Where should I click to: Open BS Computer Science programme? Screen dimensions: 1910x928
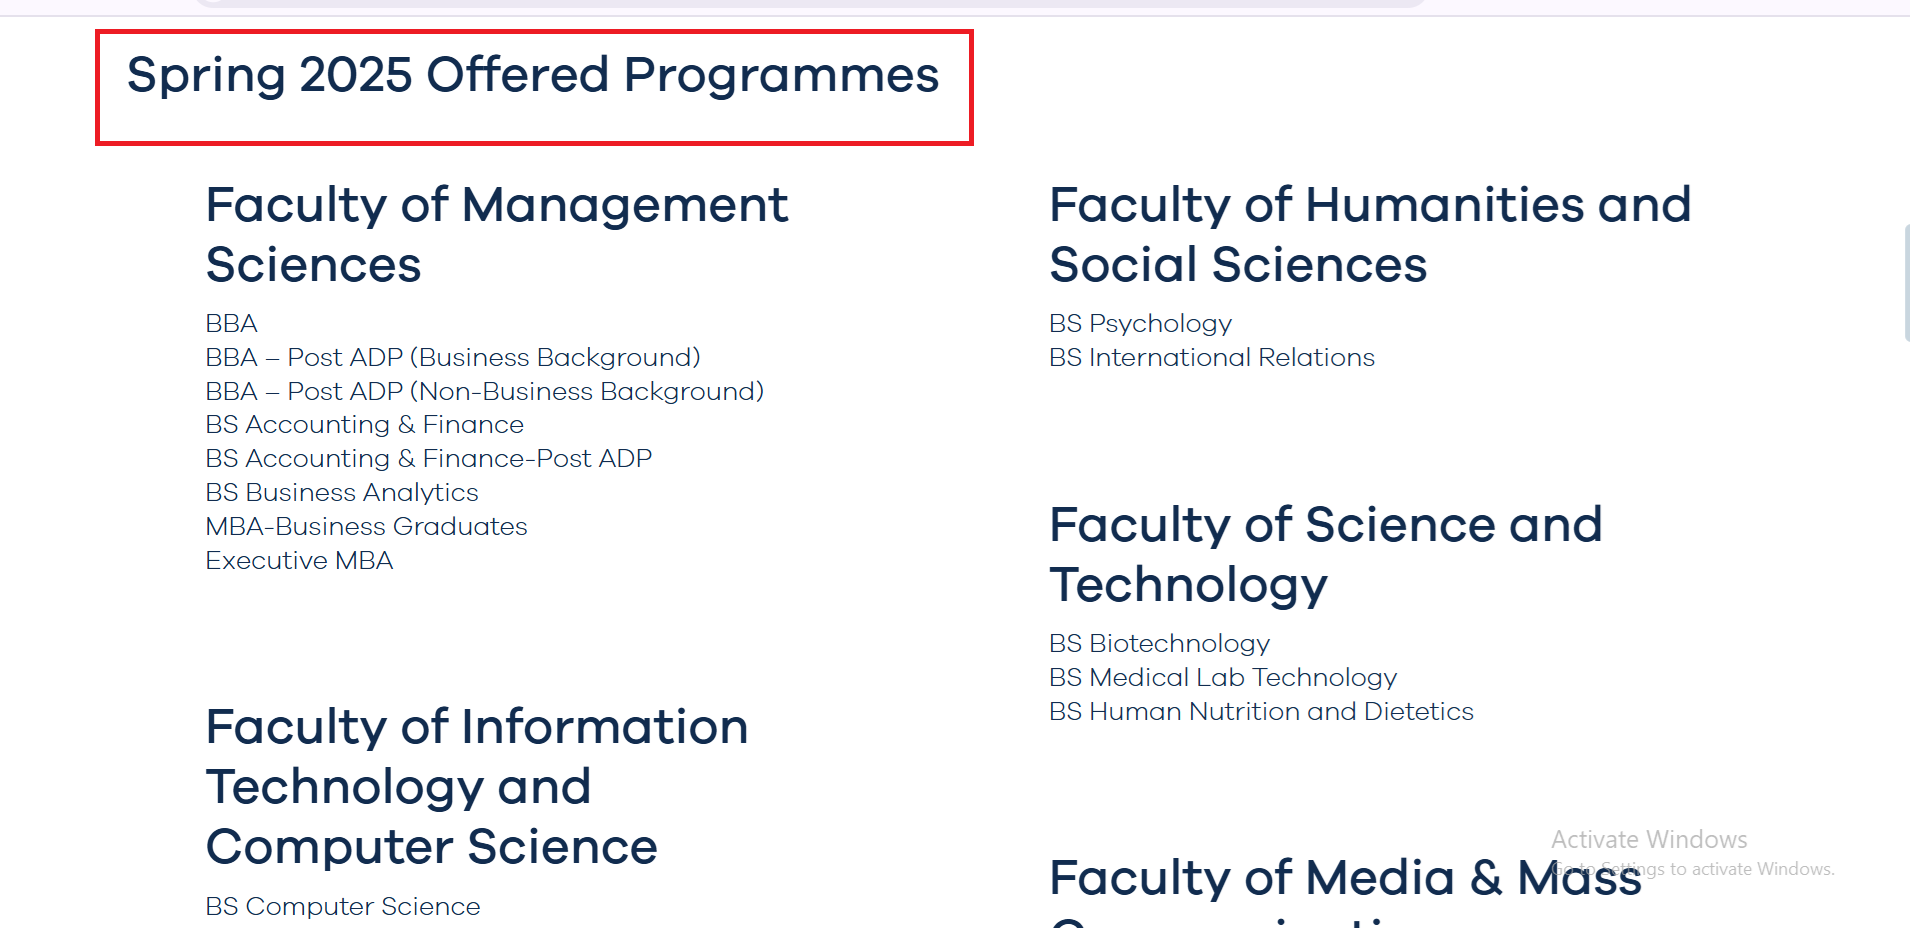coord(343,907)
